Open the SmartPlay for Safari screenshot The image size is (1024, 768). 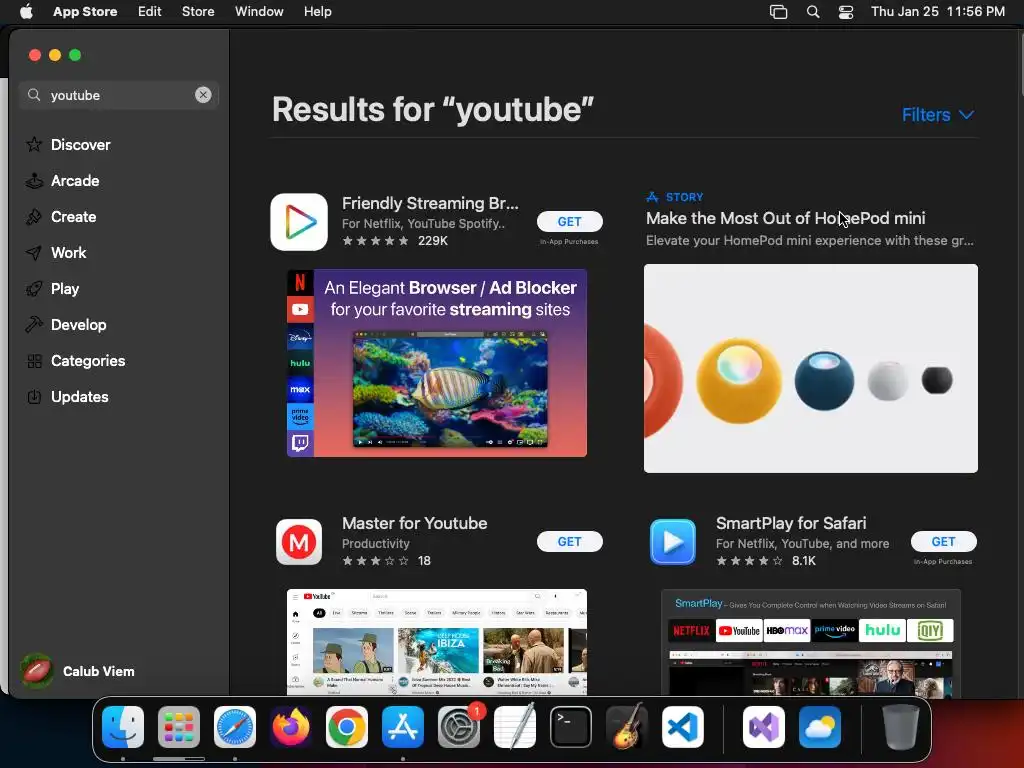[810, 642]
